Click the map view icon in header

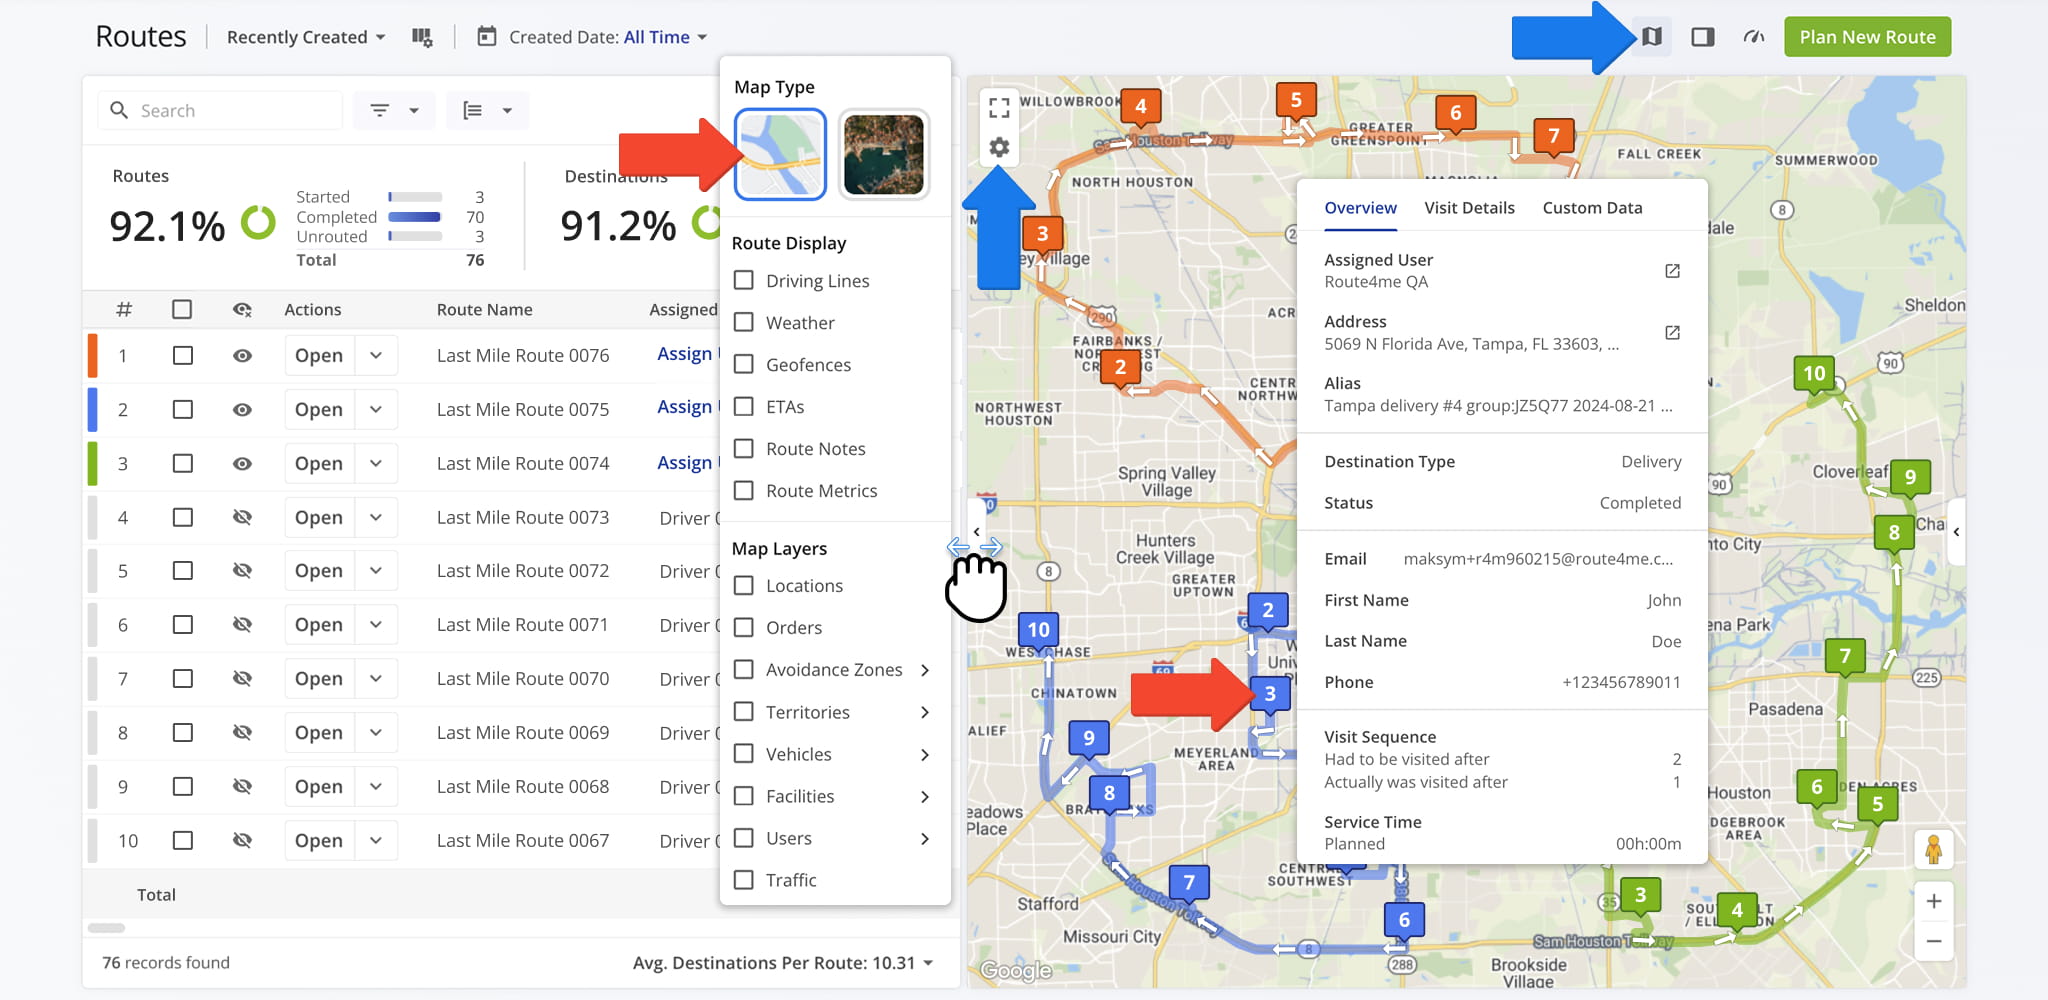tap(1652, 37)
